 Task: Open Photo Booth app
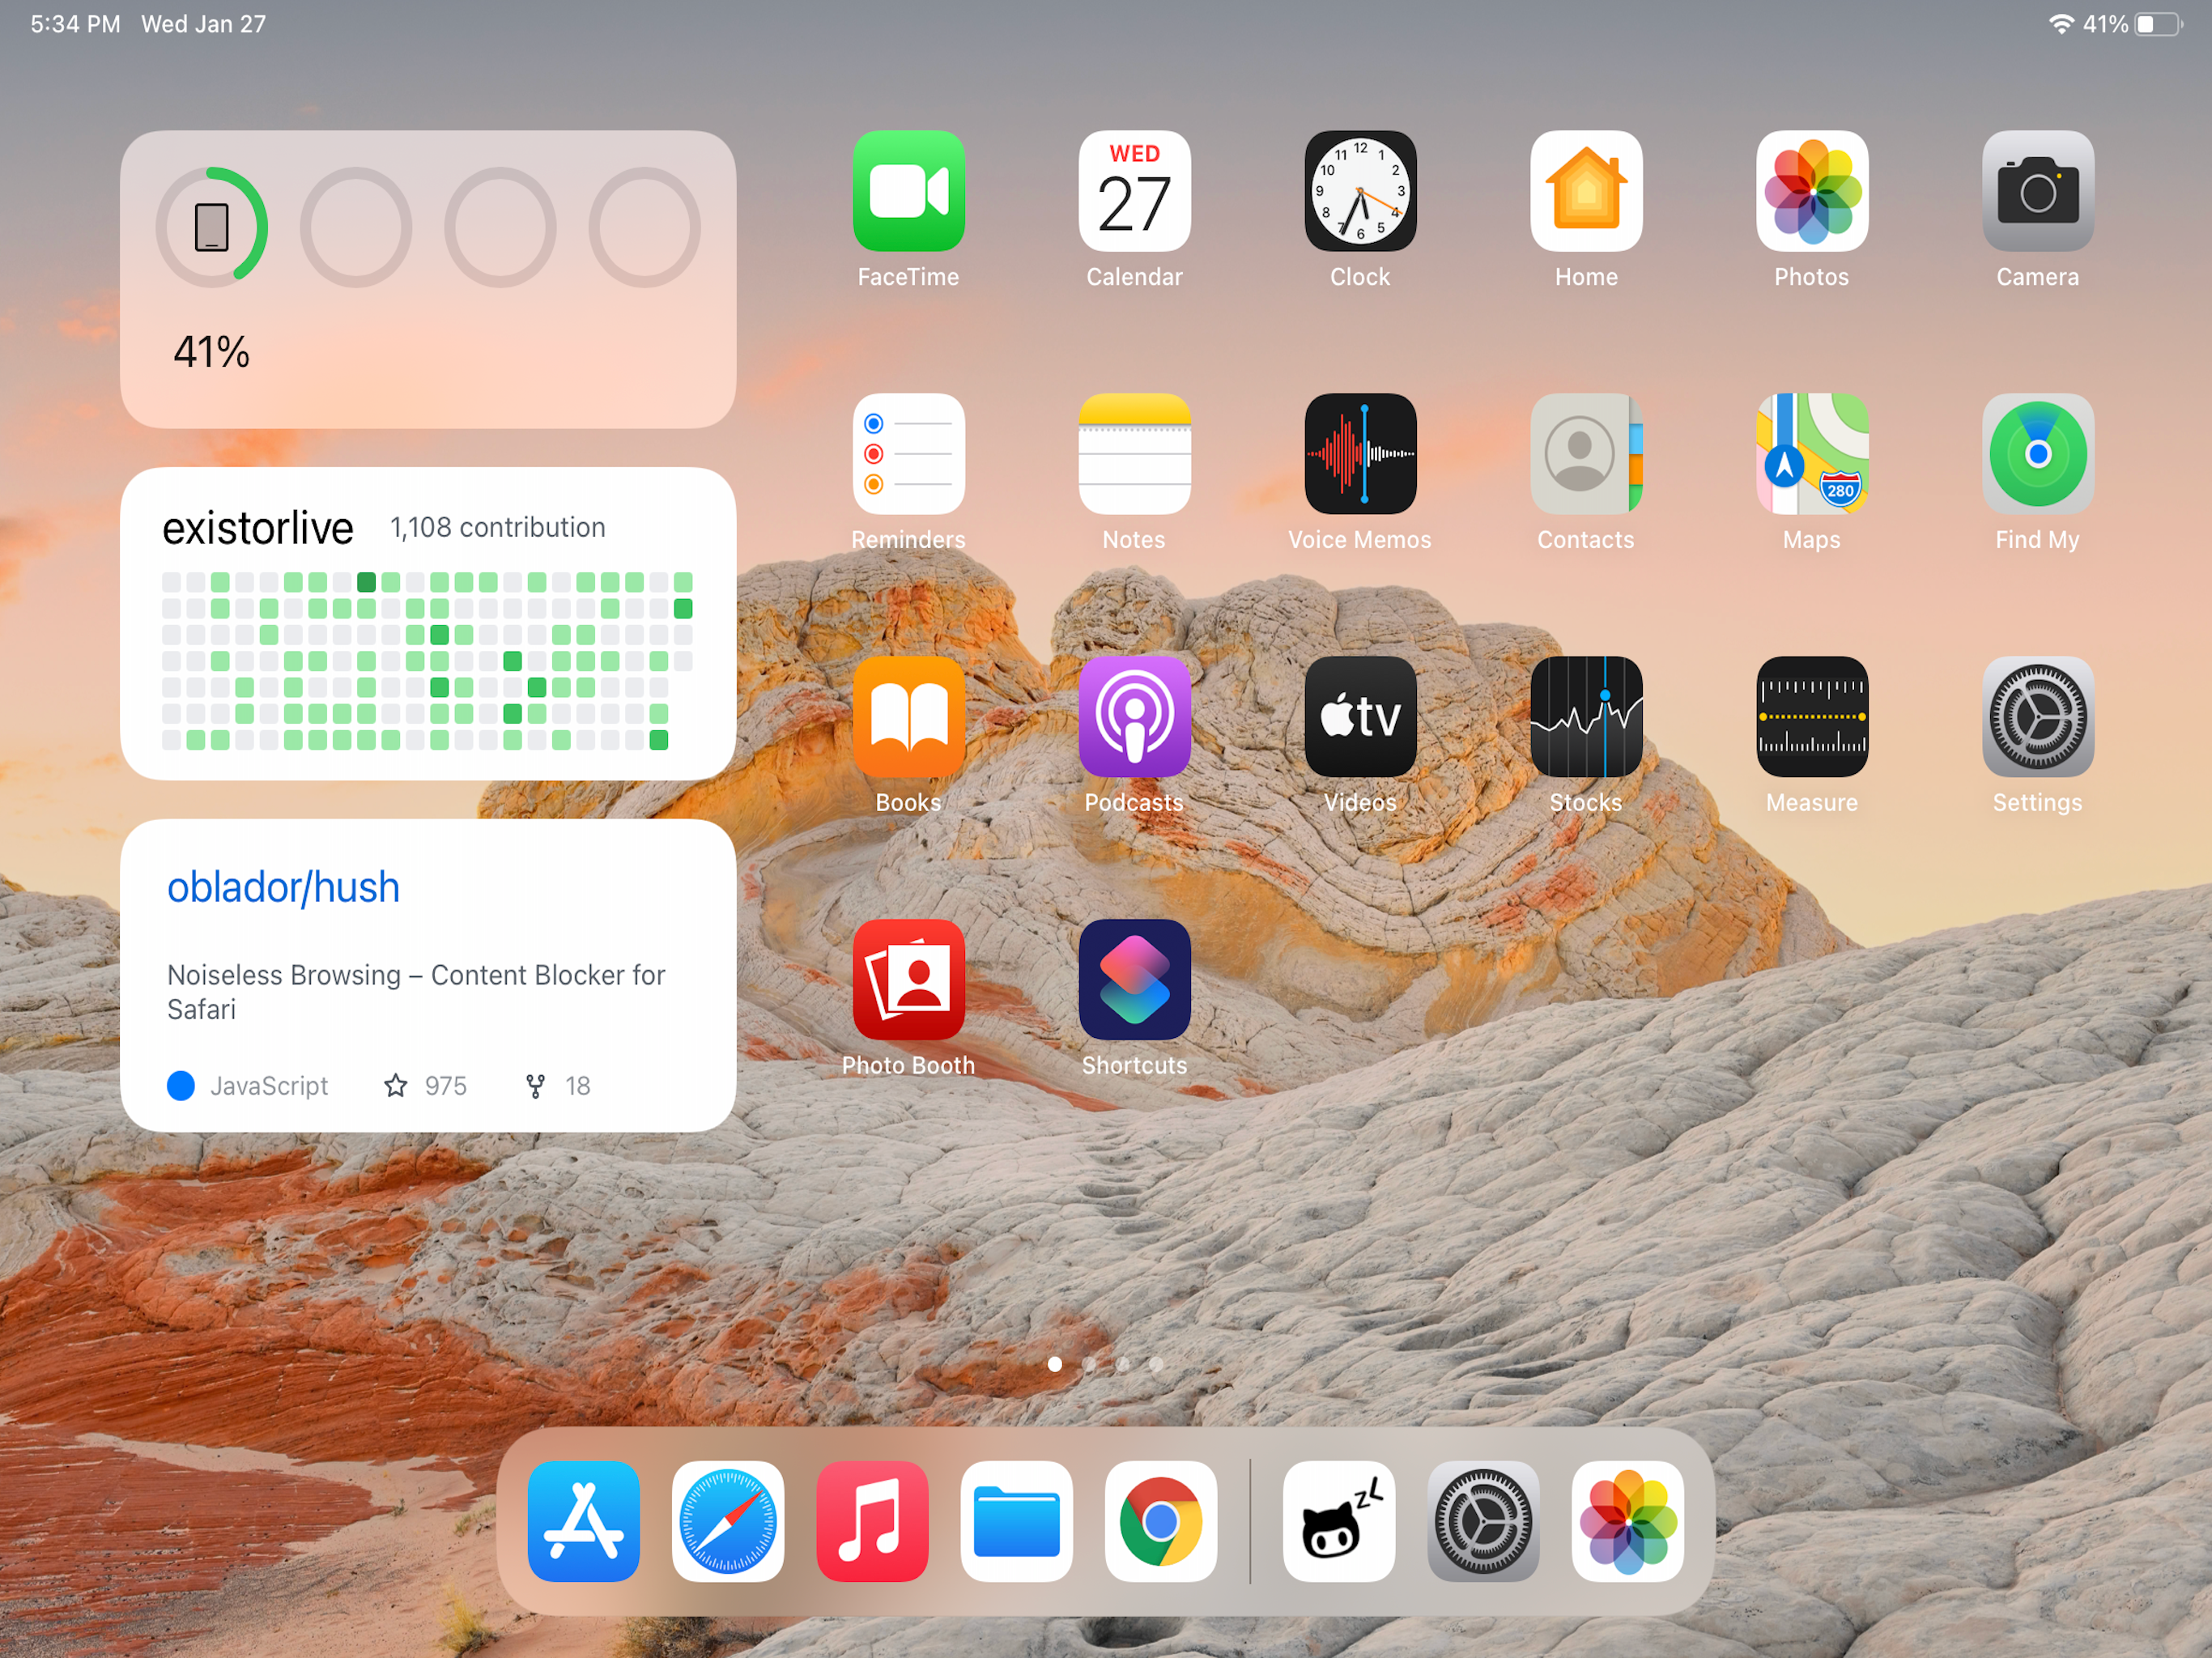point(908,980)
